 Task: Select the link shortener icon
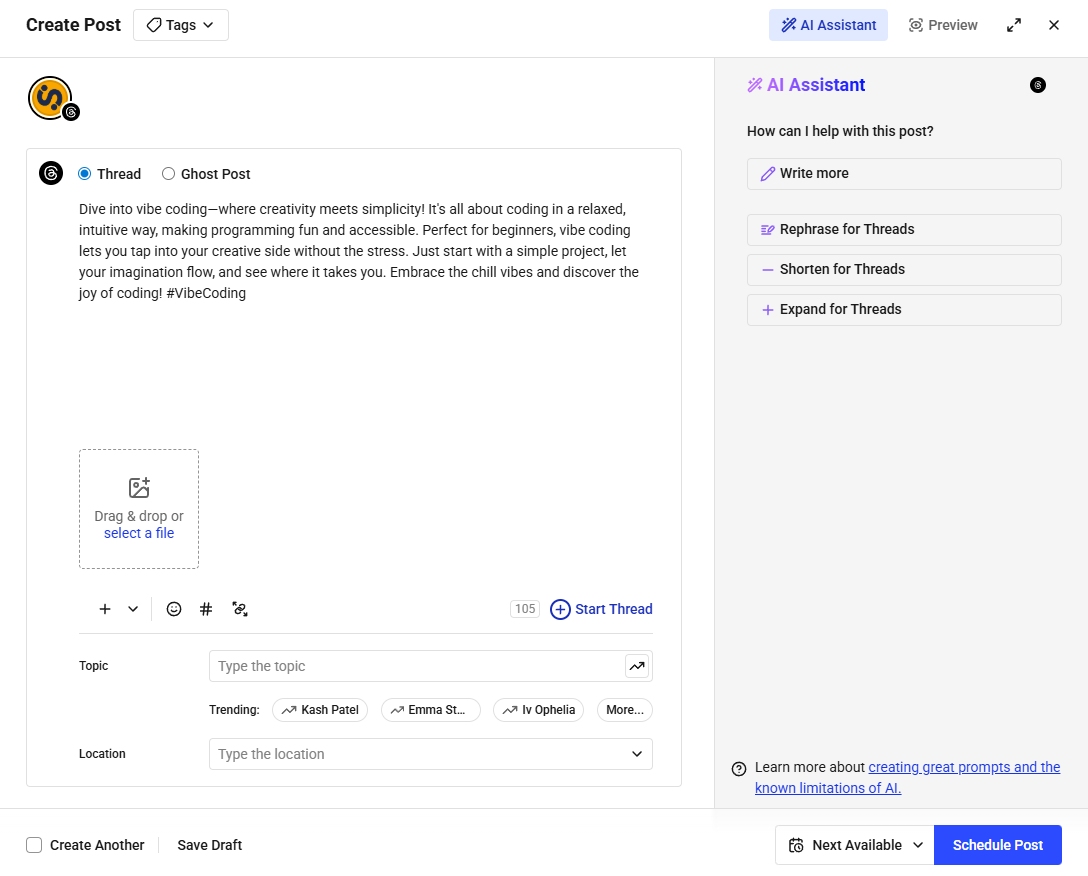coord(240,609)
